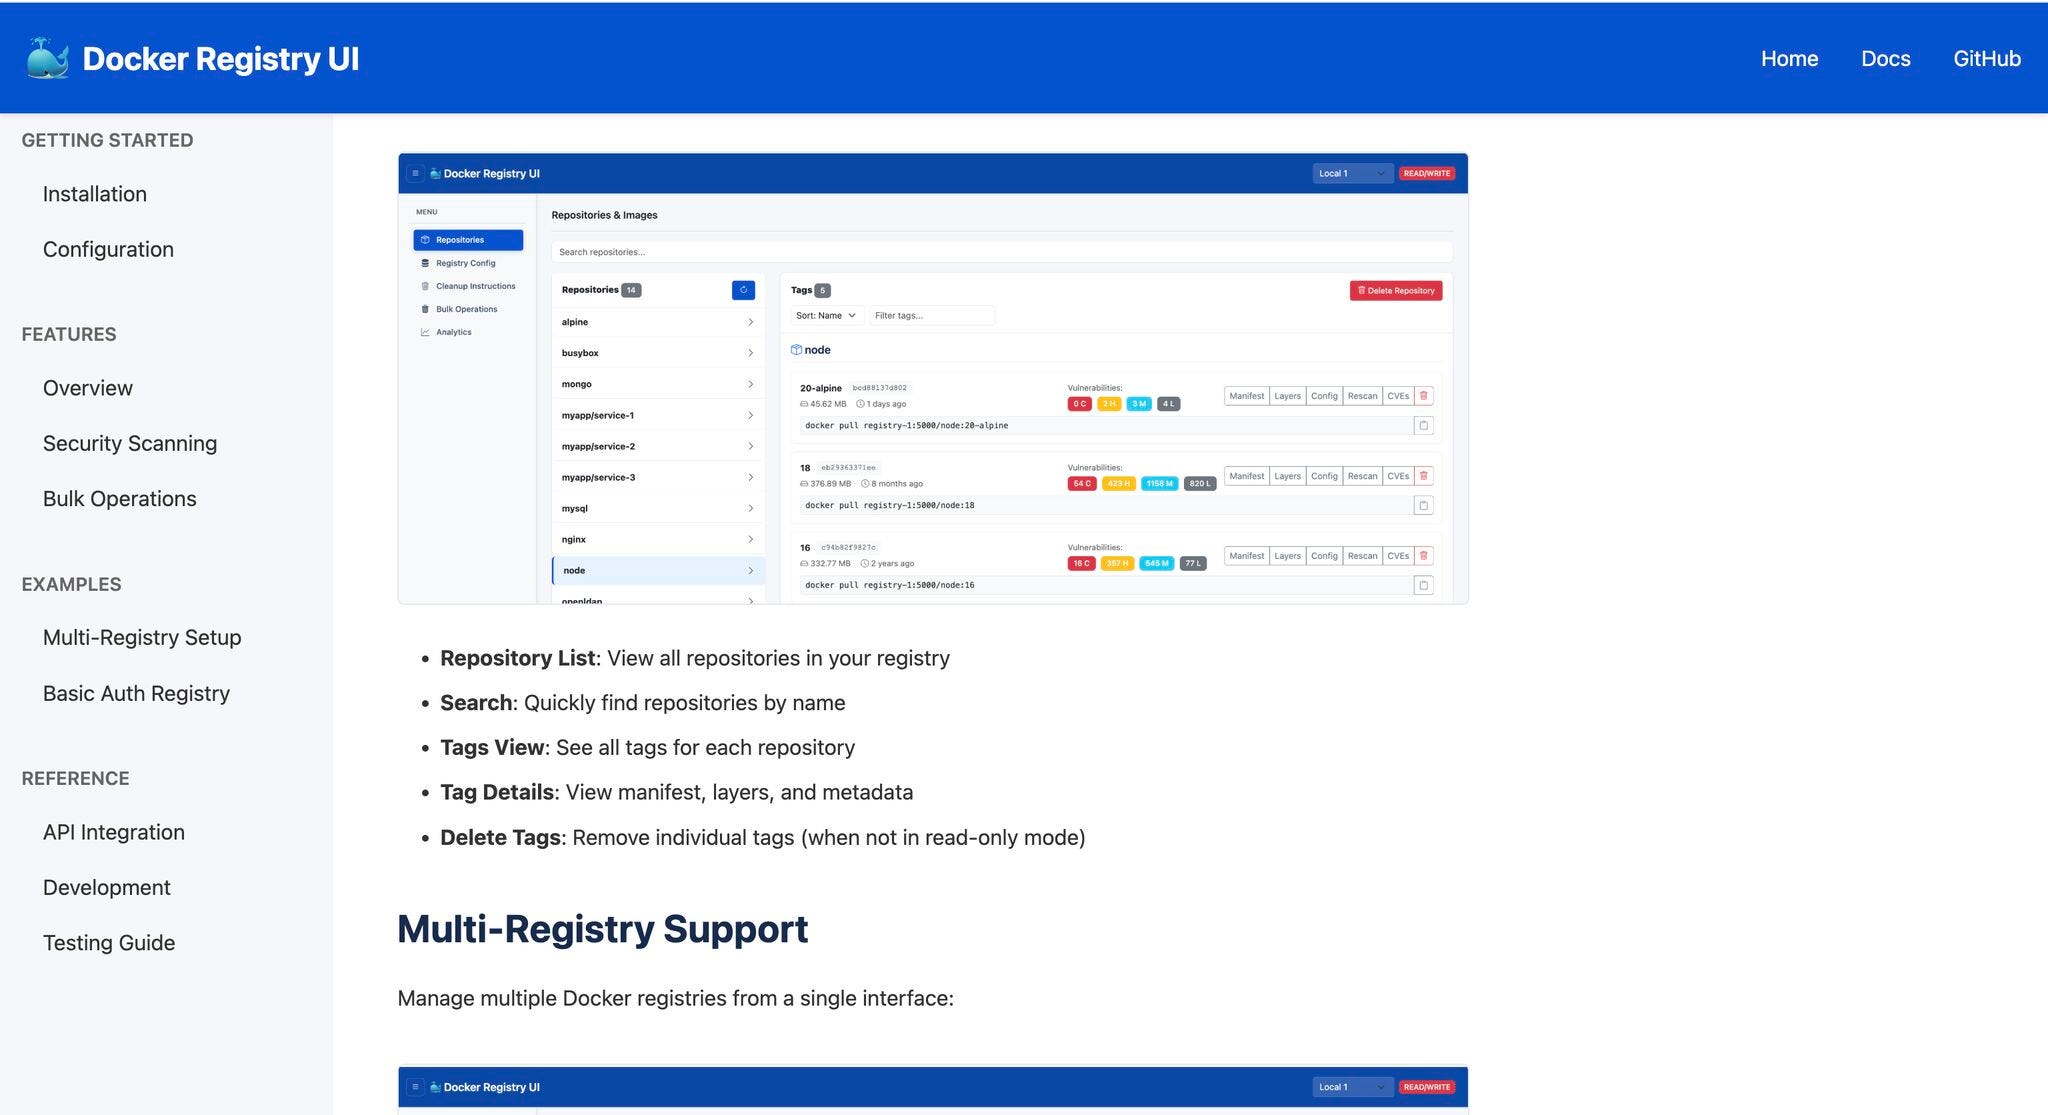Click the hamburger menu icon in the top screenshot
Screen dimensions: 2048x1115
click(415, 173)
